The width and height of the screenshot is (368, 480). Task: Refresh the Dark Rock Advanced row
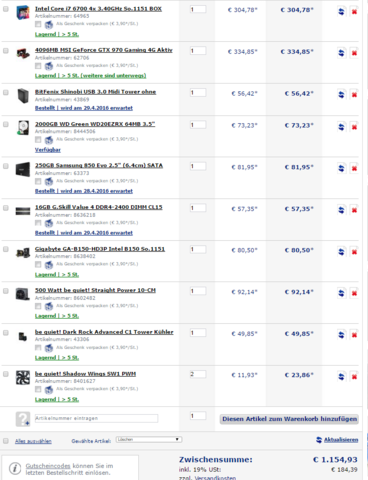tap(341, 335)
